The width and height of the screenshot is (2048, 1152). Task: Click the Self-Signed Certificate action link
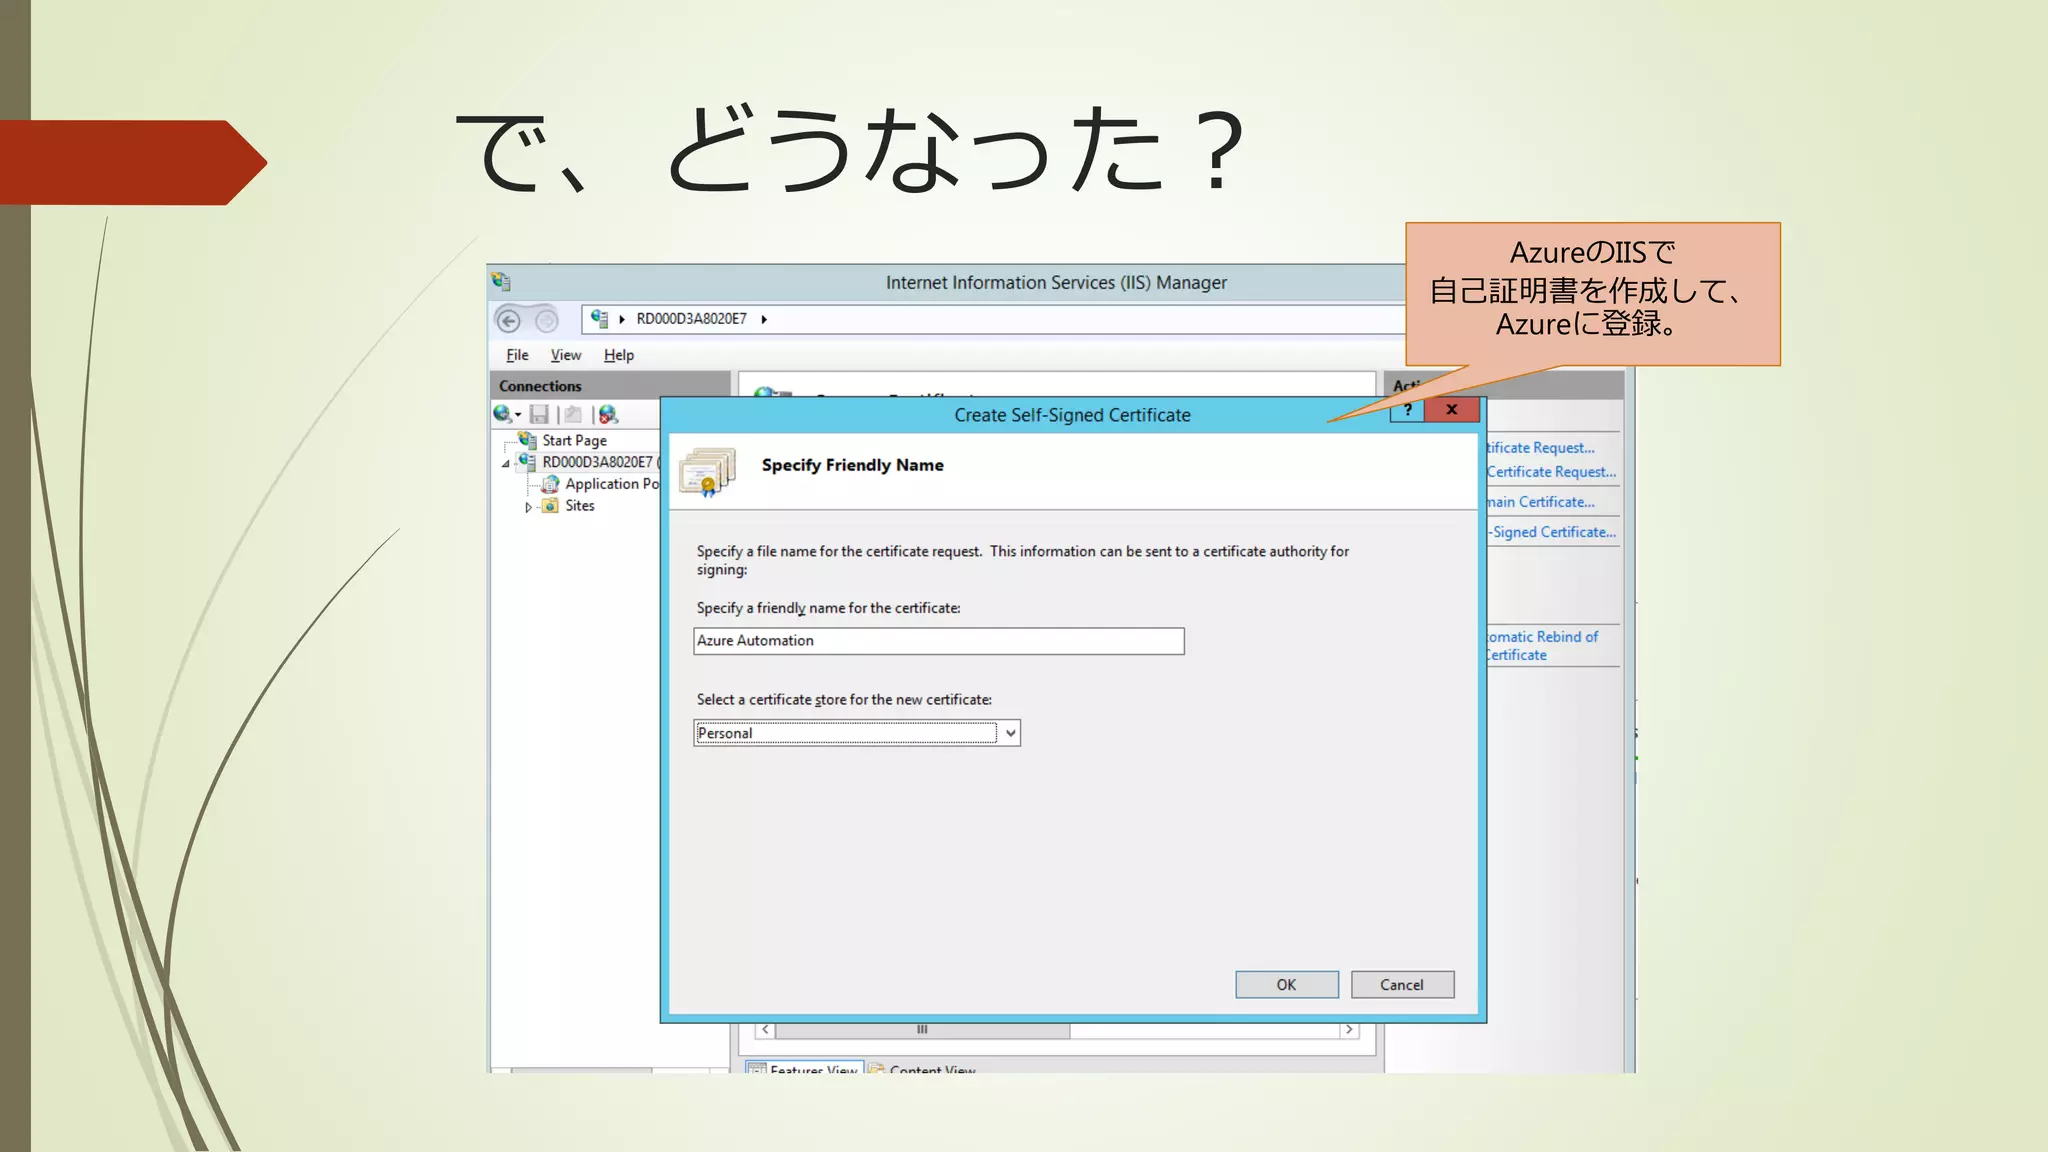coord(1552,532)
